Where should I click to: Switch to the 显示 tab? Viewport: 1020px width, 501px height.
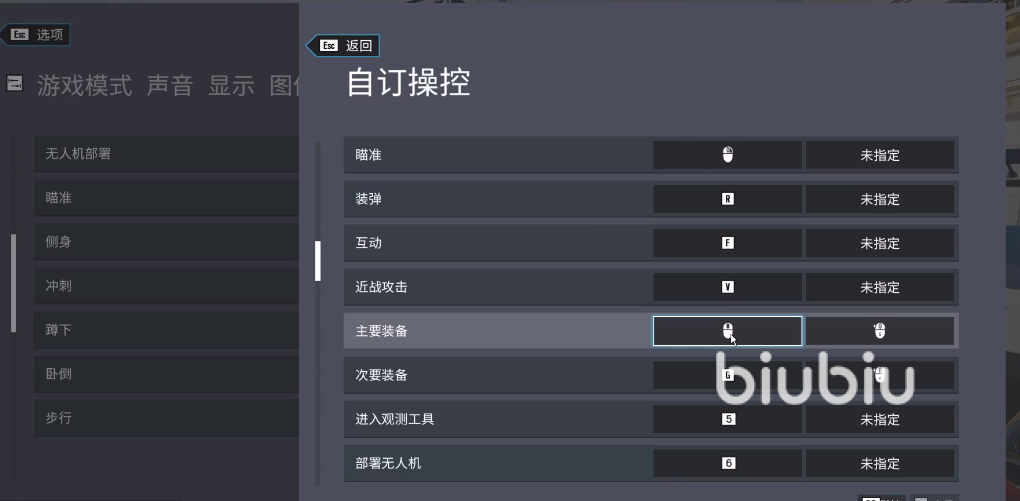(231, 86)
